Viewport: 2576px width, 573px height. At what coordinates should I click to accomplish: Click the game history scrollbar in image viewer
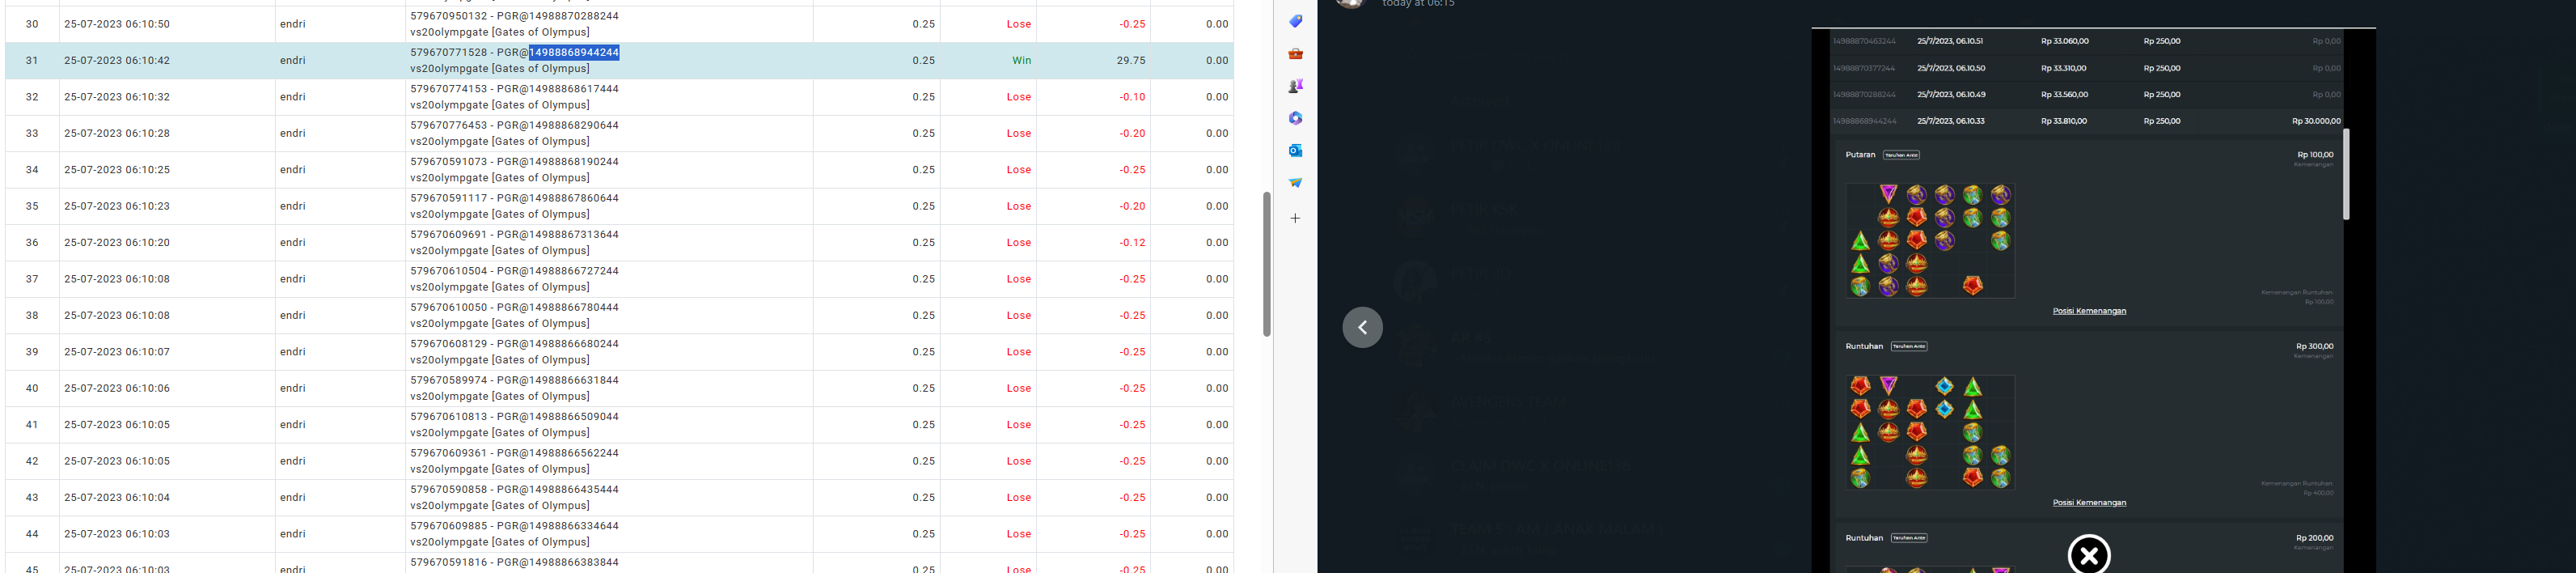2346,174
